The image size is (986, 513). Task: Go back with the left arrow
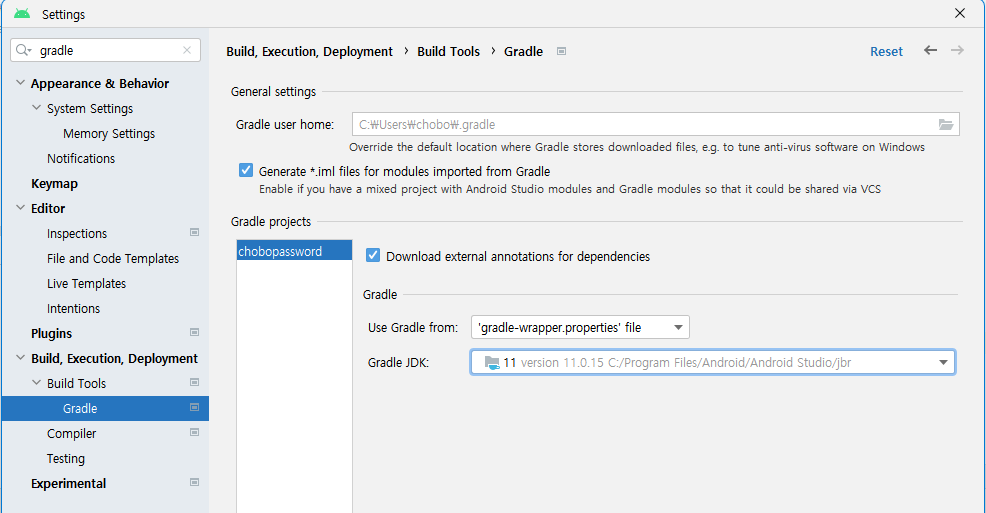931,50
